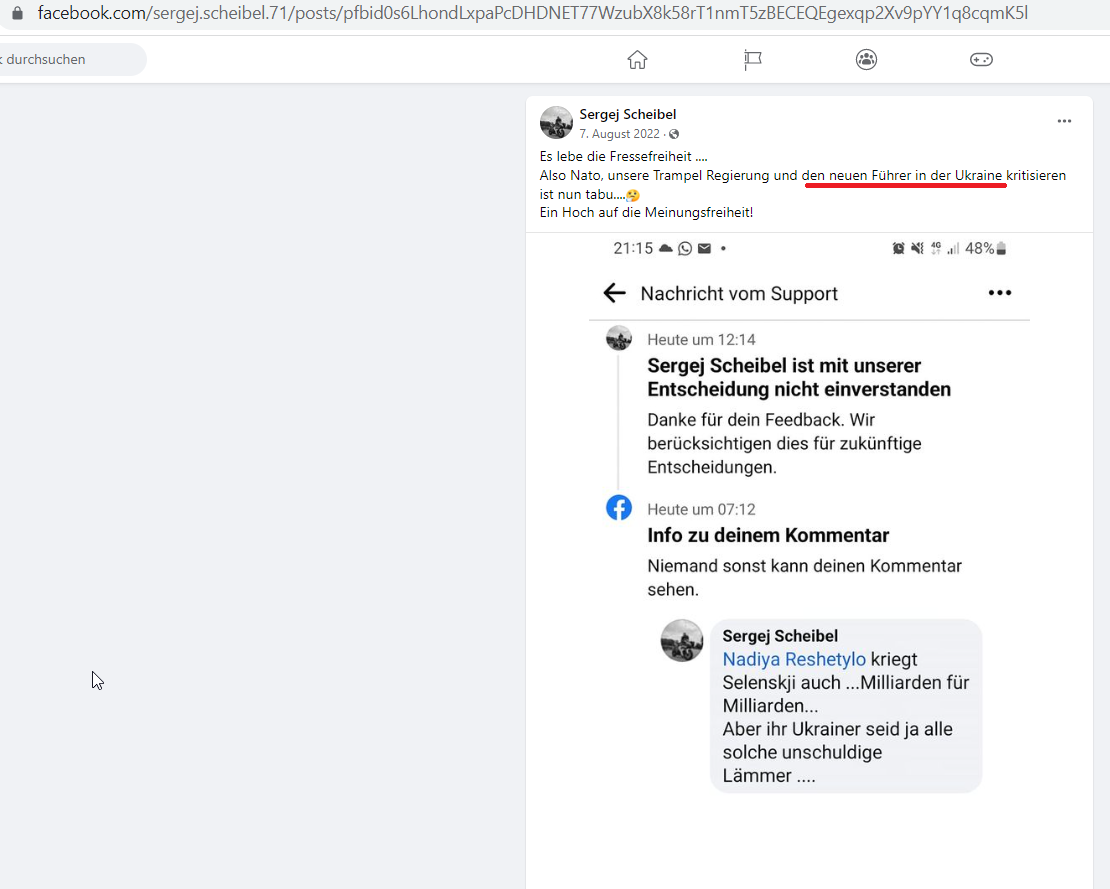Open the Pages flag tab icon
1110x889 pixels.
(753, 59)
